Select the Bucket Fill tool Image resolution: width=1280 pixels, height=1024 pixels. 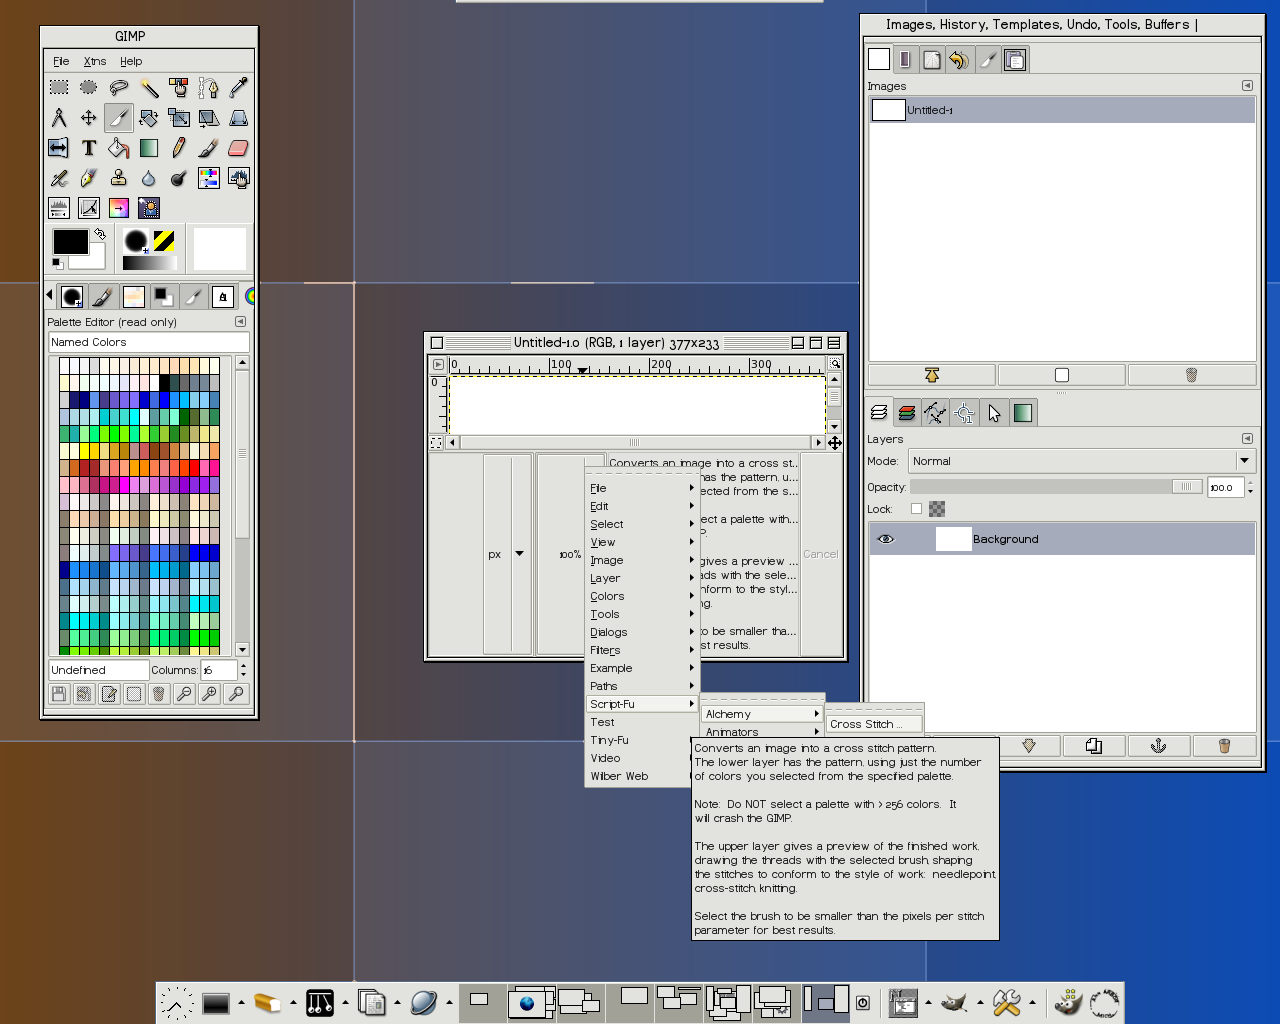[119, 148]
